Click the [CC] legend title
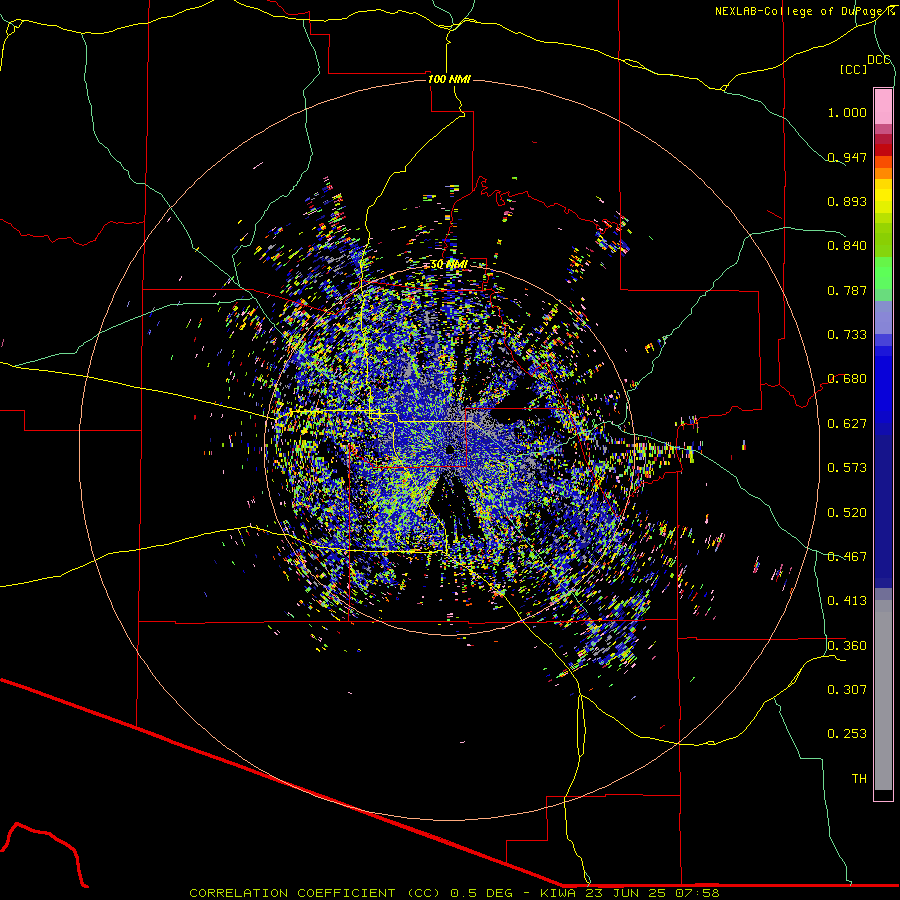 tap(853, 69)
